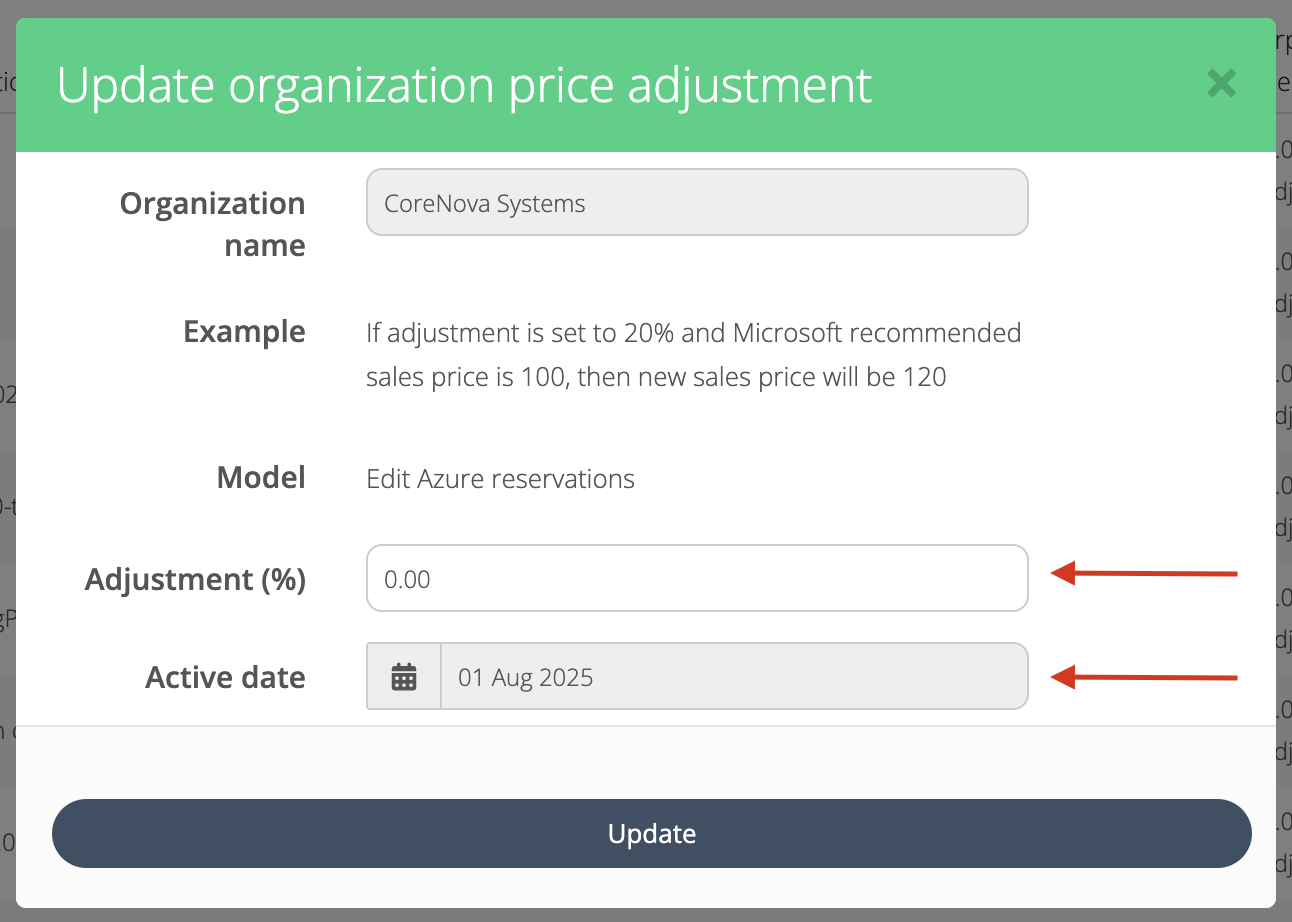Click the red arrow pointing at Adjustment field
Screen dimensions: 1292x922
[1144, 574]
